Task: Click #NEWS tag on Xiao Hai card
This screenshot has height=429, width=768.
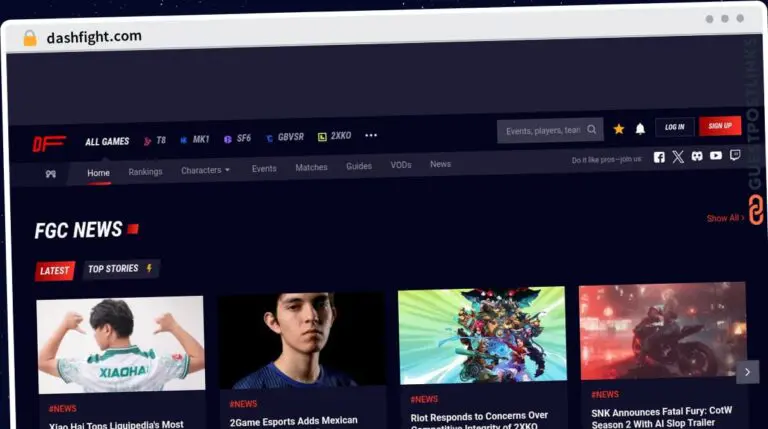Action: point(63,408)
